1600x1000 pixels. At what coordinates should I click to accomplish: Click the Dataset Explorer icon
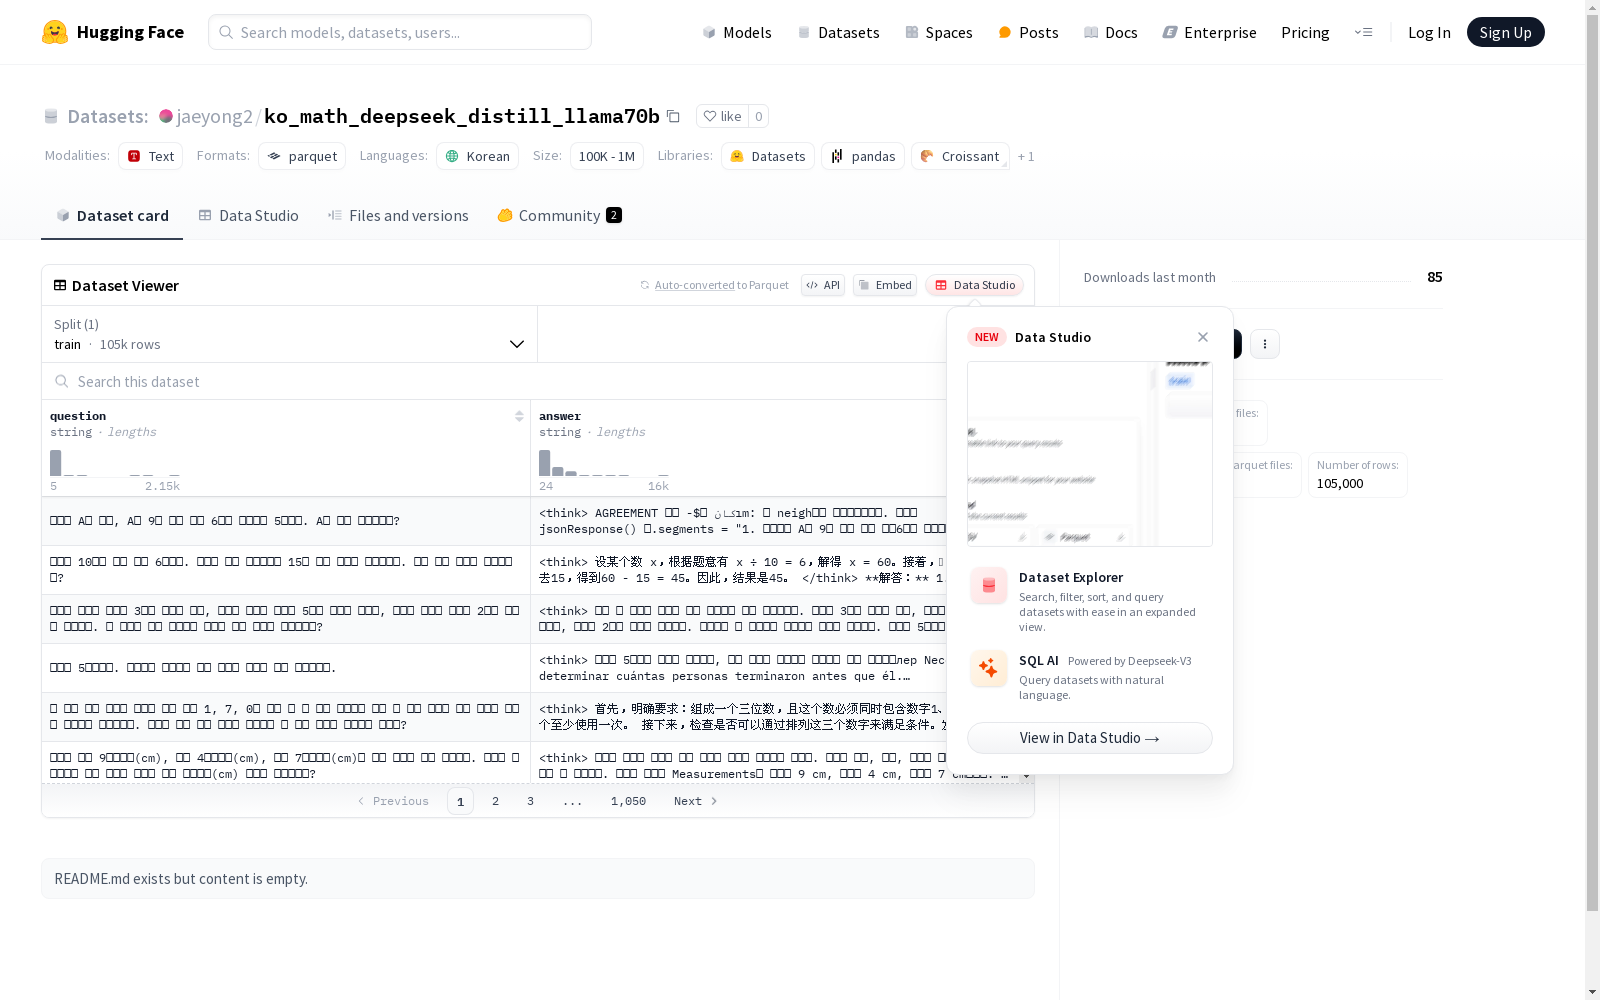pyautogui.click(x=989, y=586)
